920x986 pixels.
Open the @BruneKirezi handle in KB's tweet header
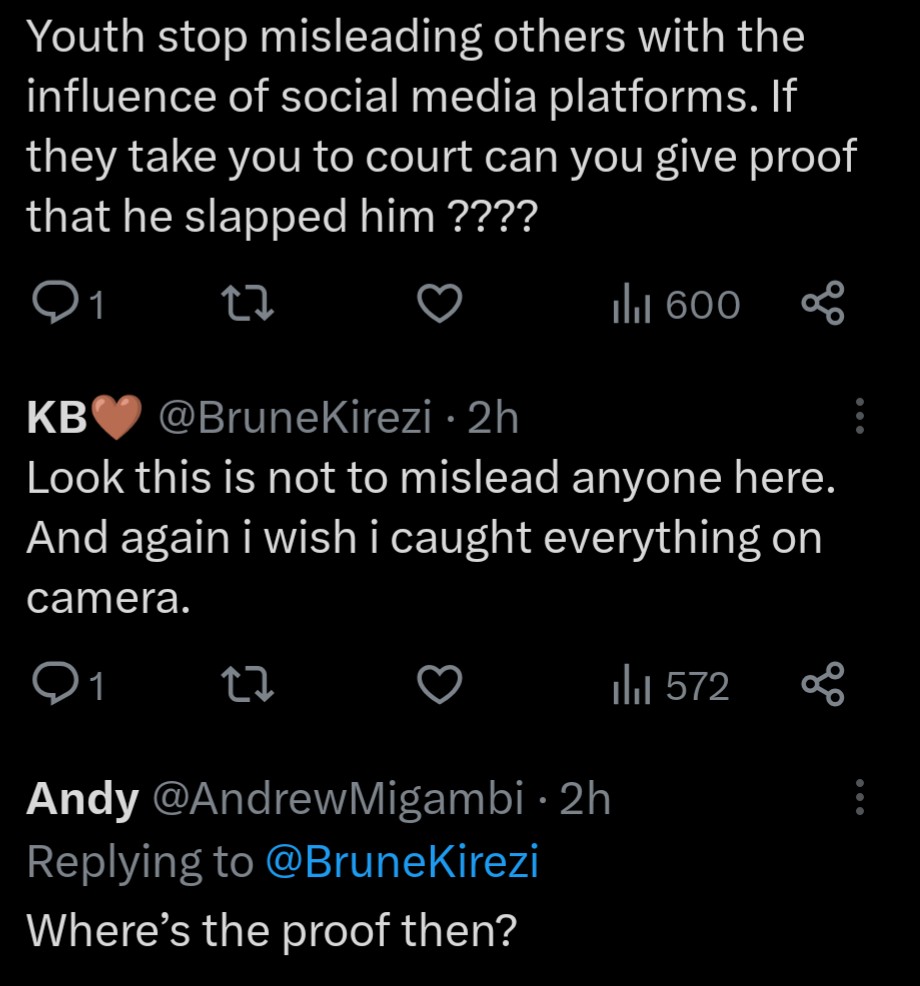pyautogui.click(x=291, y=418)
